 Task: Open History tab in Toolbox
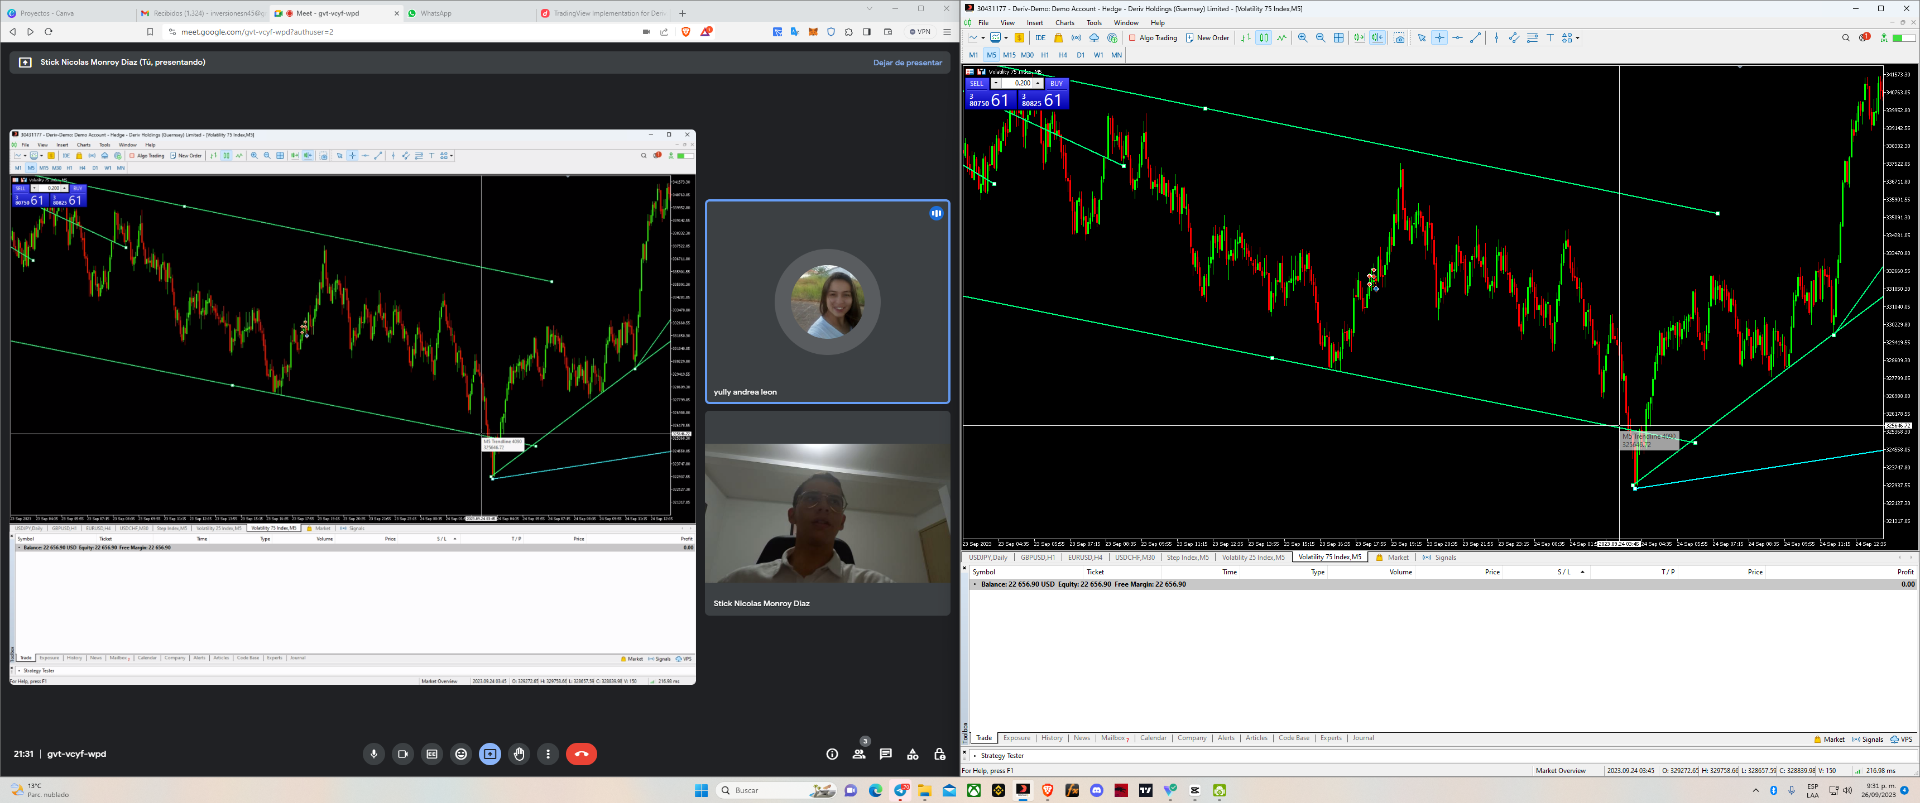[1052, 738]
